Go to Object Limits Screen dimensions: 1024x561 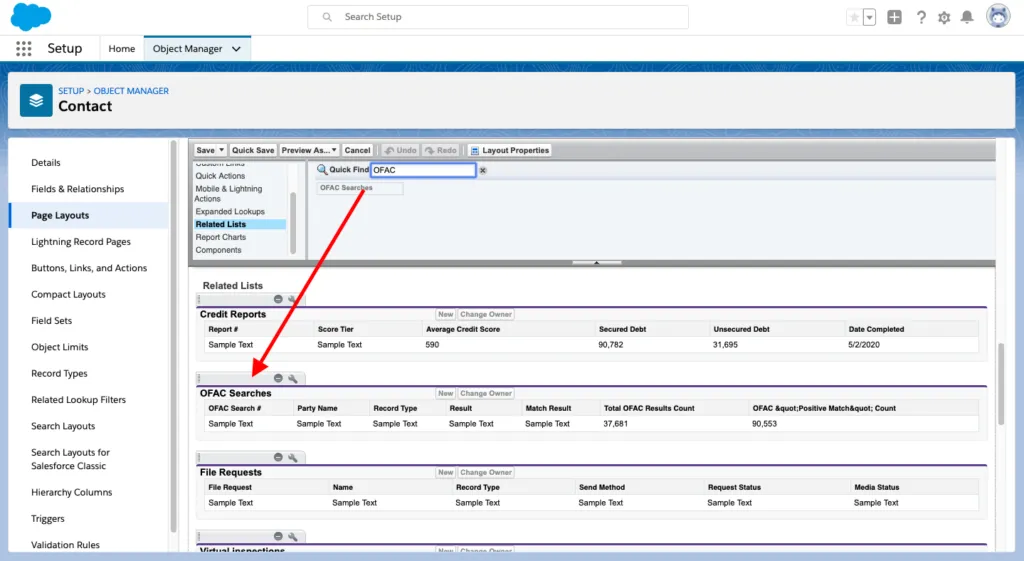pos(59,347)
